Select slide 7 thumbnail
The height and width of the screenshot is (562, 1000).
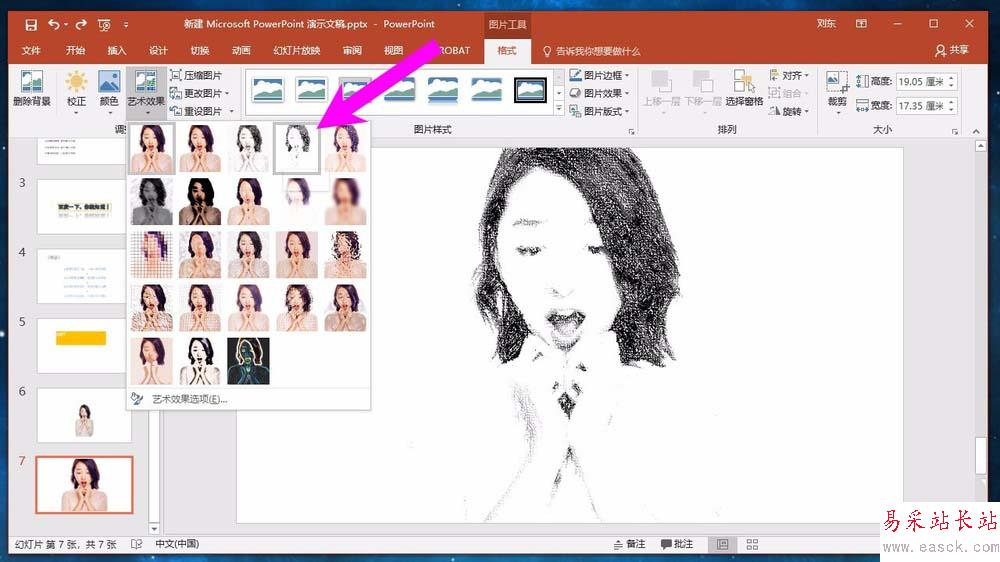pyautogui.click(x=84, y=485)
